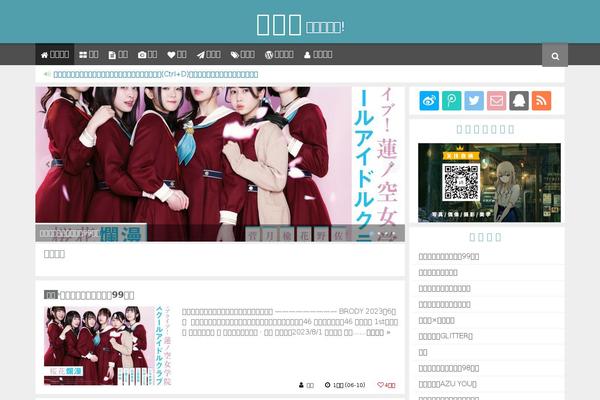This screenshot has height=400, width=600.
Task: Click the large idol group slider image
Action: [220, 164]
